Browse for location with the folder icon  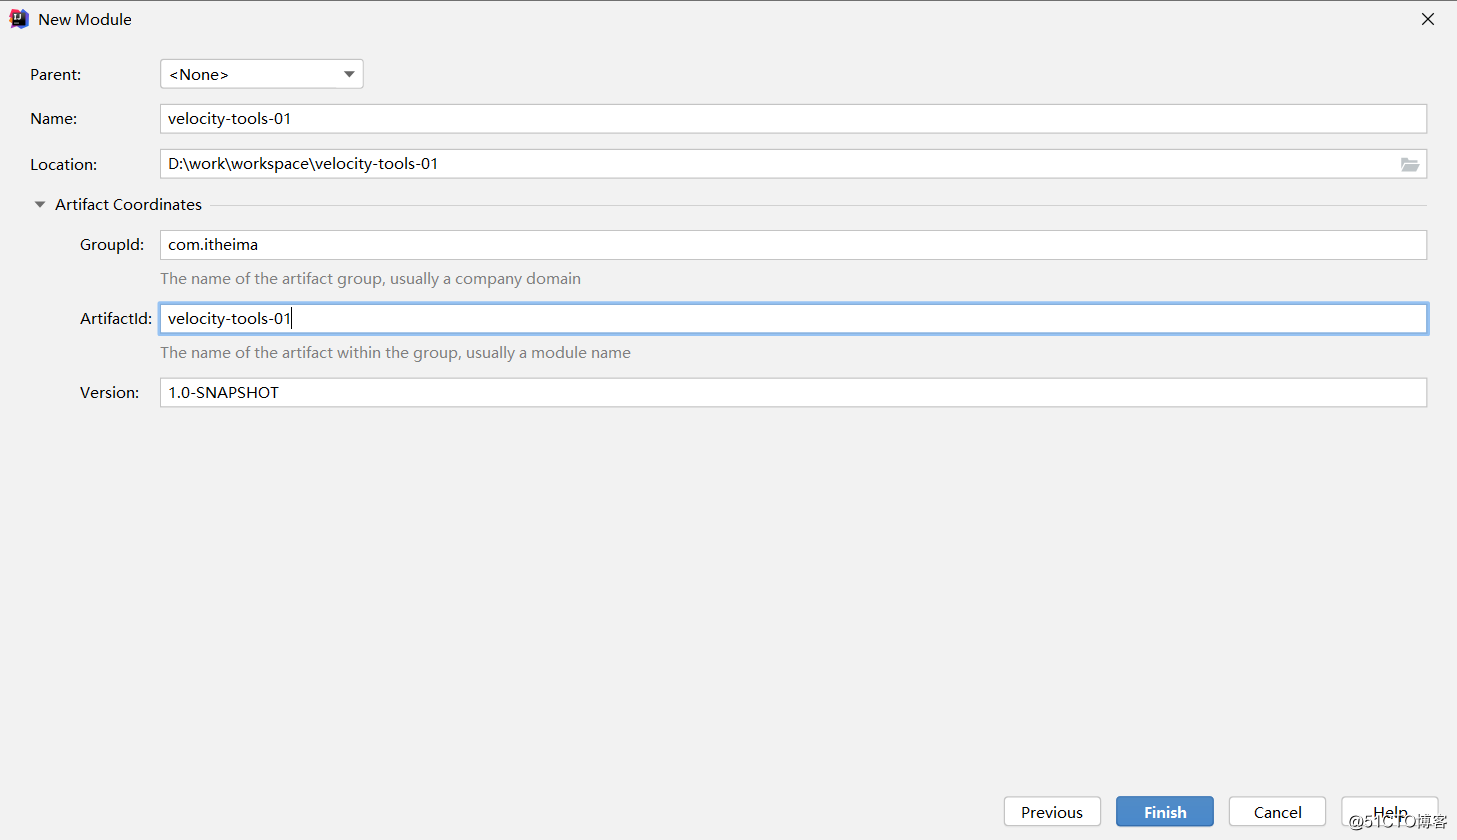(x=1410, y=164)
